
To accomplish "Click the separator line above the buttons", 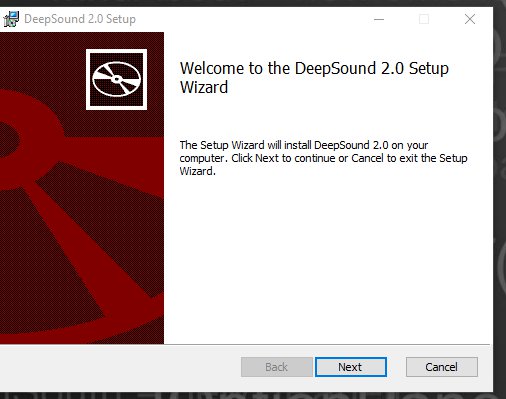I will pyautogui.click(x=245, y=344).
